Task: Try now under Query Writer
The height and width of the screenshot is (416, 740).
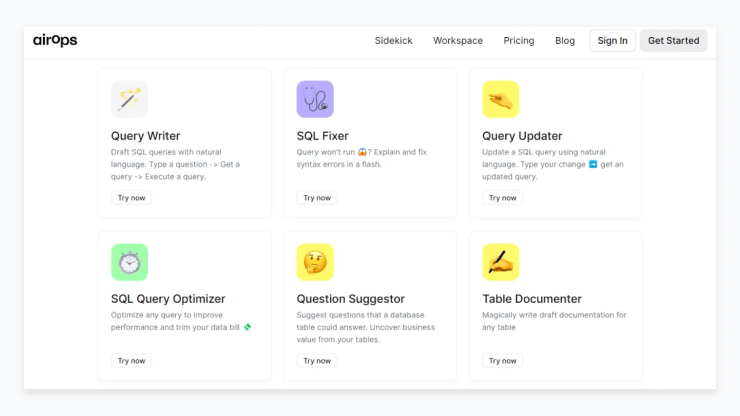Action: (x=131, y=198)
